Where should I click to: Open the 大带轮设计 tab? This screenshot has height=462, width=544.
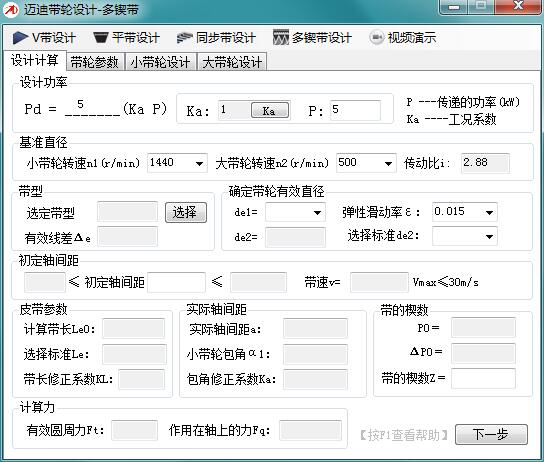pyautogui.click(x=232, y=62)
